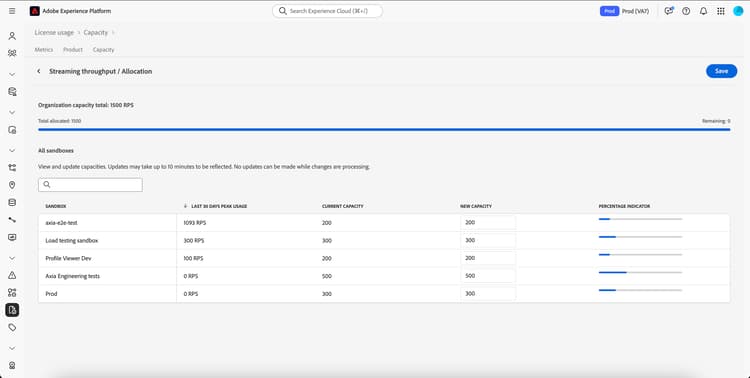
Task: Save the capacity allocation
Action: click(x=721, y=71)
